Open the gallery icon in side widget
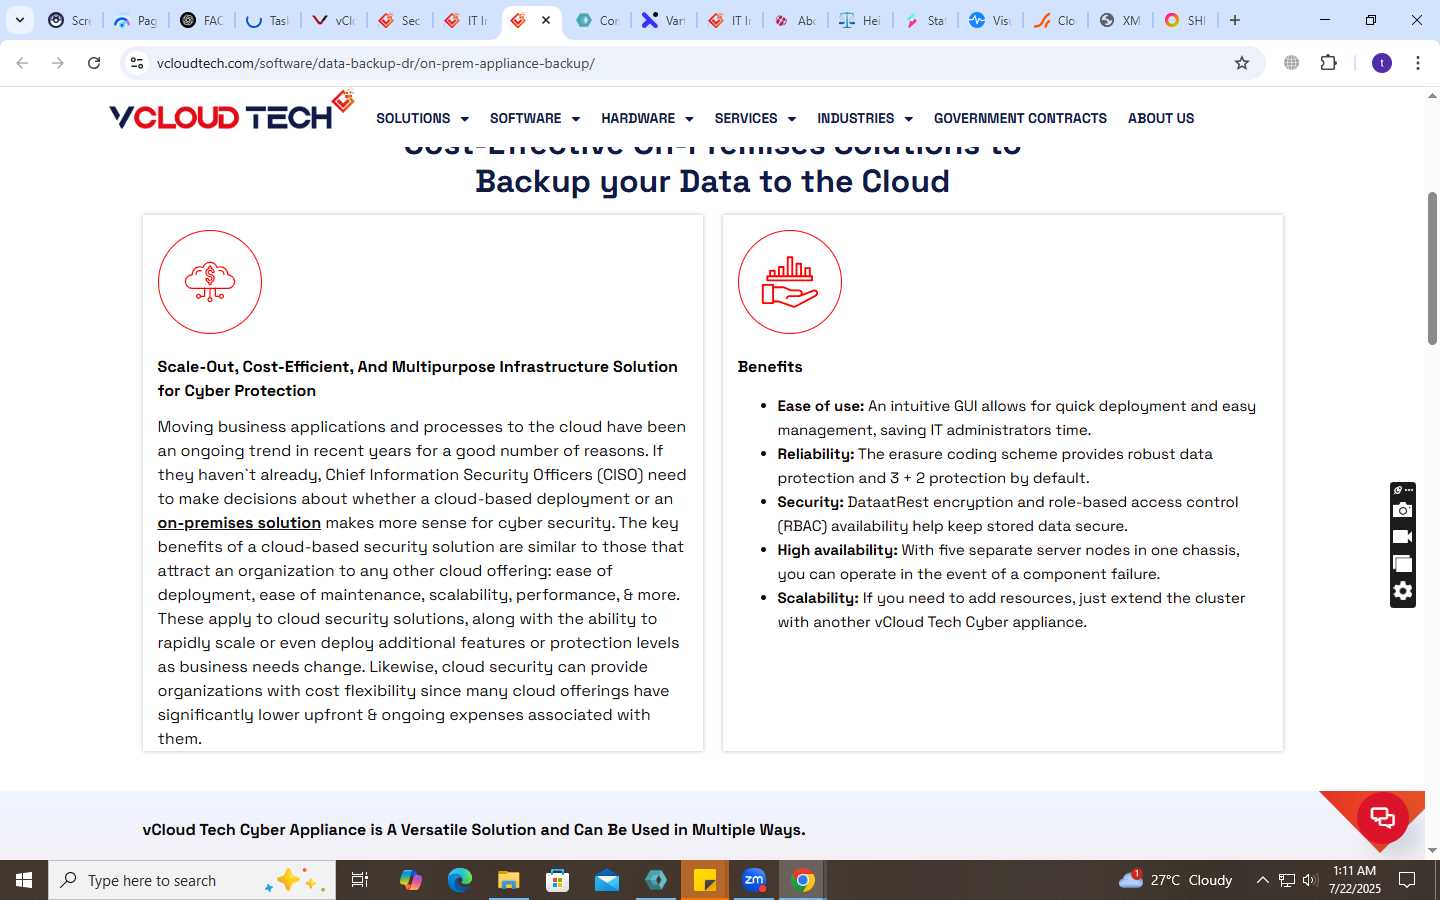Viewport: 1440px width, 900px height. (x=1403, y=564)
